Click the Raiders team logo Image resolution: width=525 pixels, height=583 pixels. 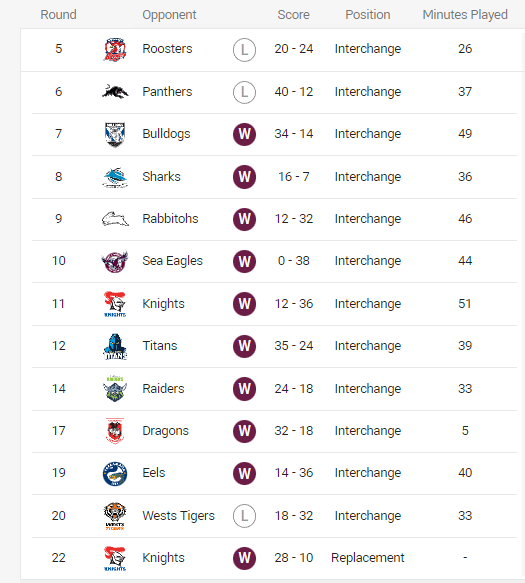(115, 389)
